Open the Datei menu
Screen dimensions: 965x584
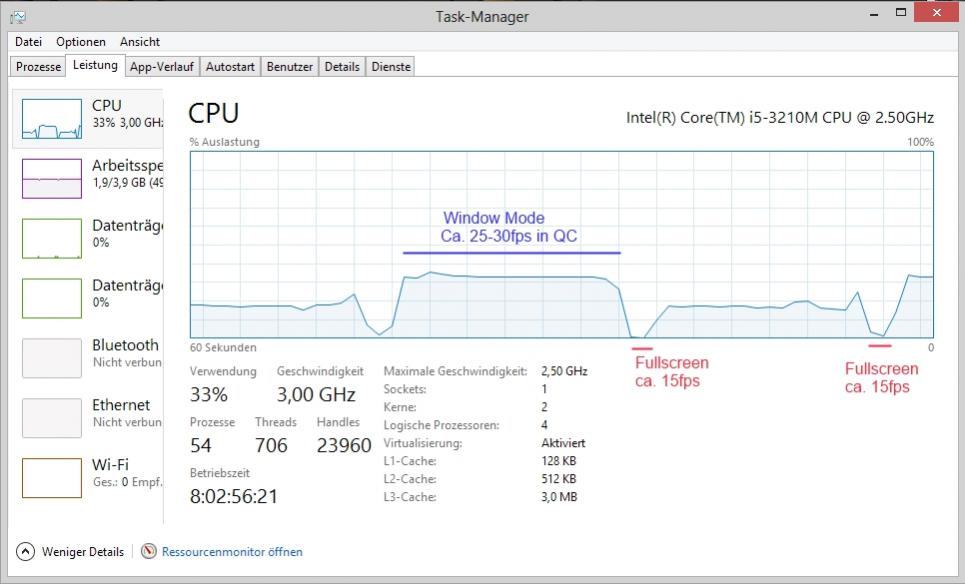(x=28, y=42)
